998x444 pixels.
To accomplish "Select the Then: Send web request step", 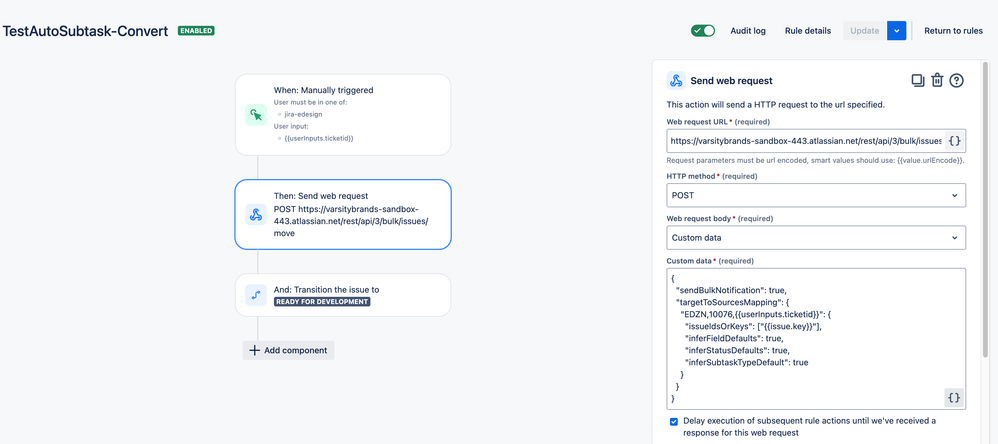I will click(x=343, y=214).
